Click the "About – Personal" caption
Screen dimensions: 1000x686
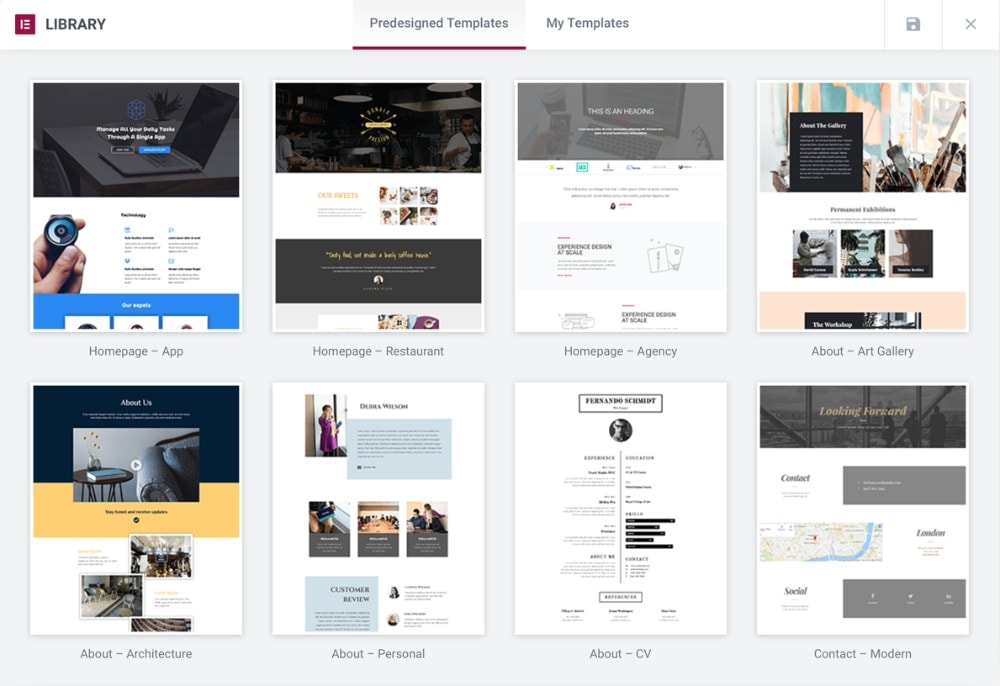click(378, 654)
